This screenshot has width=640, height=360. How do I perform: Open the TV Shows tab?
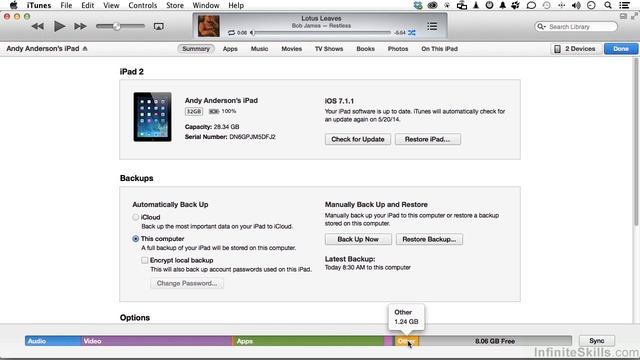[x=329, y=49]
